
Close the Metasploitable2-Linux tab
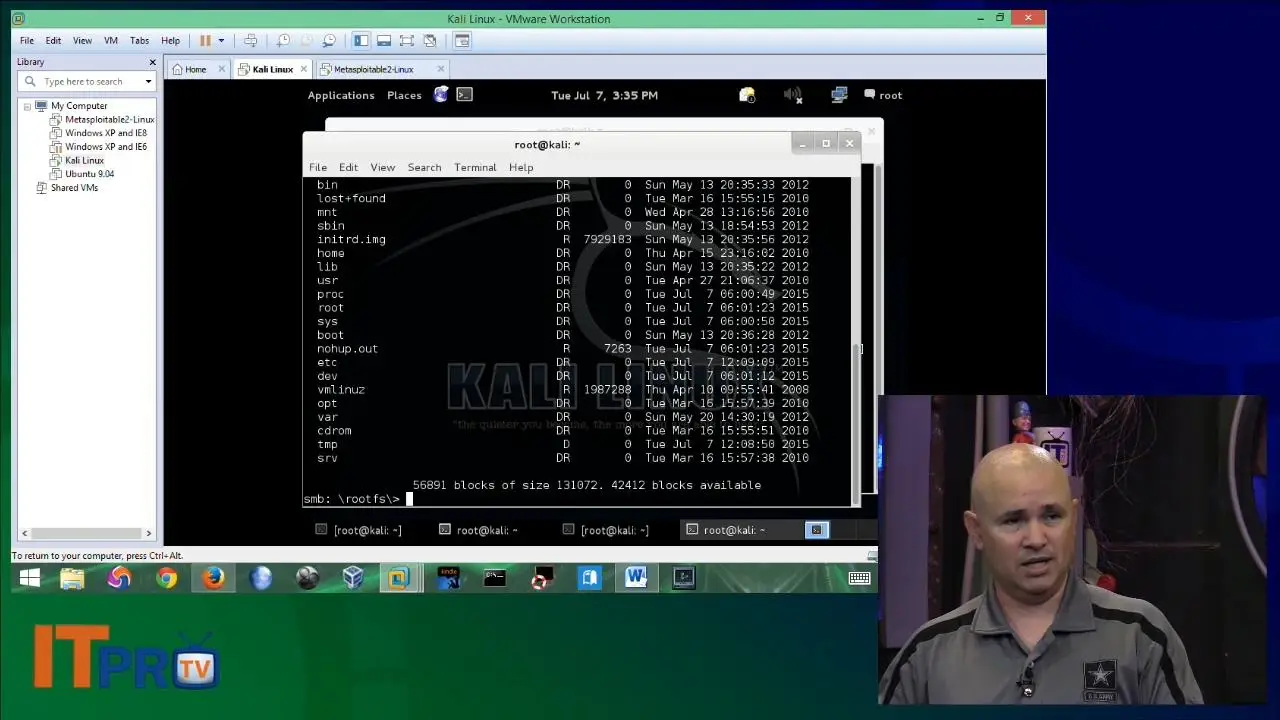point(440,69)
